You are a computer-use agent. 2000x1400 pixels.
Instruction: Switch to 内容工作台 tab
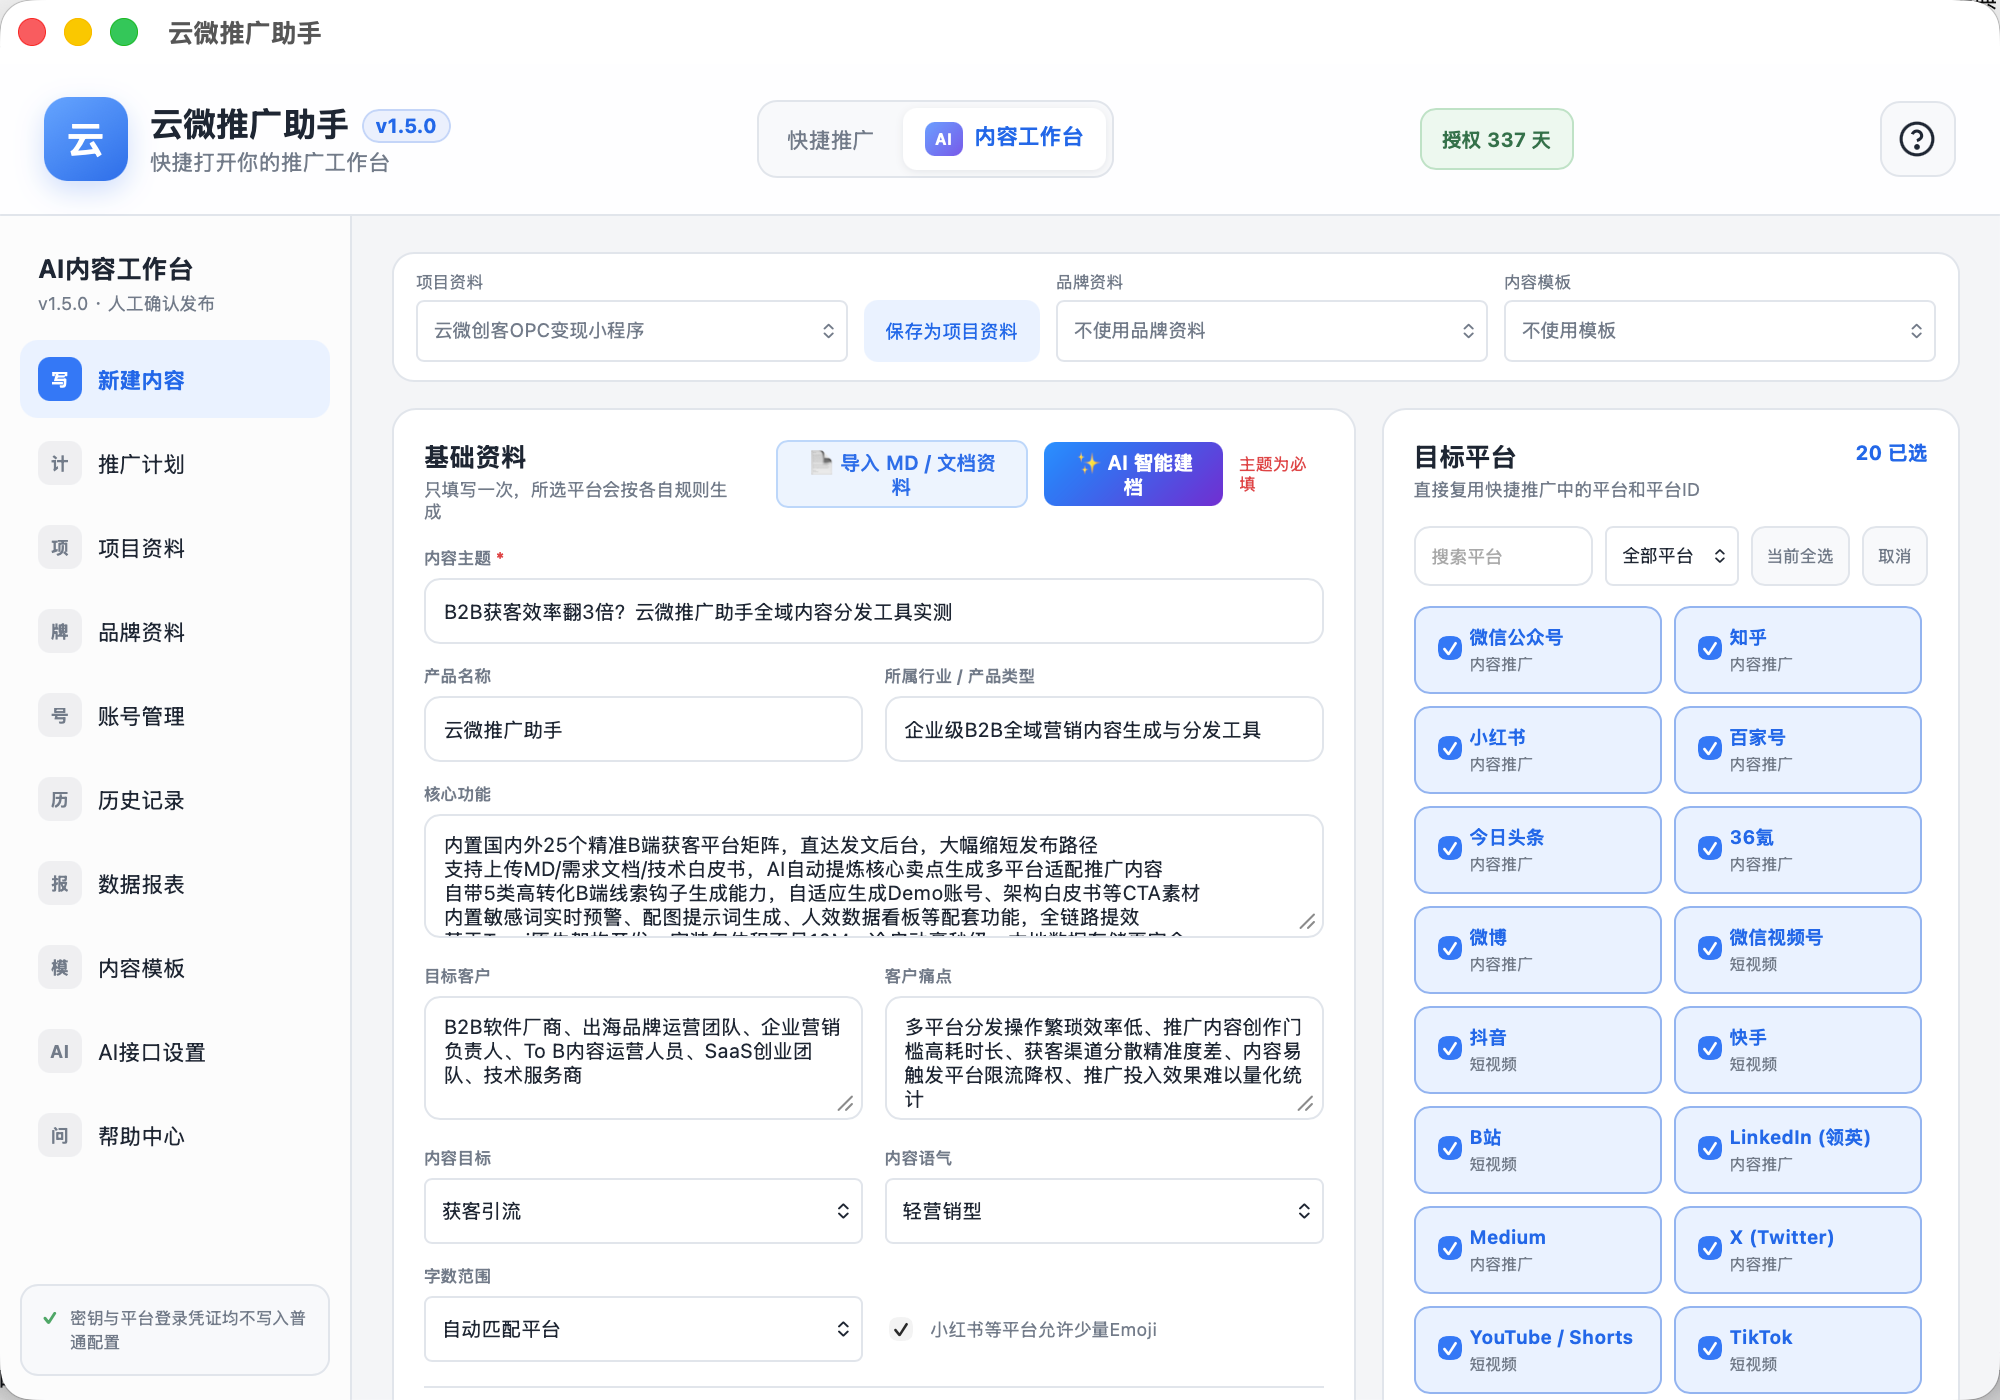pyautogui.click(x=1005, y=139)
